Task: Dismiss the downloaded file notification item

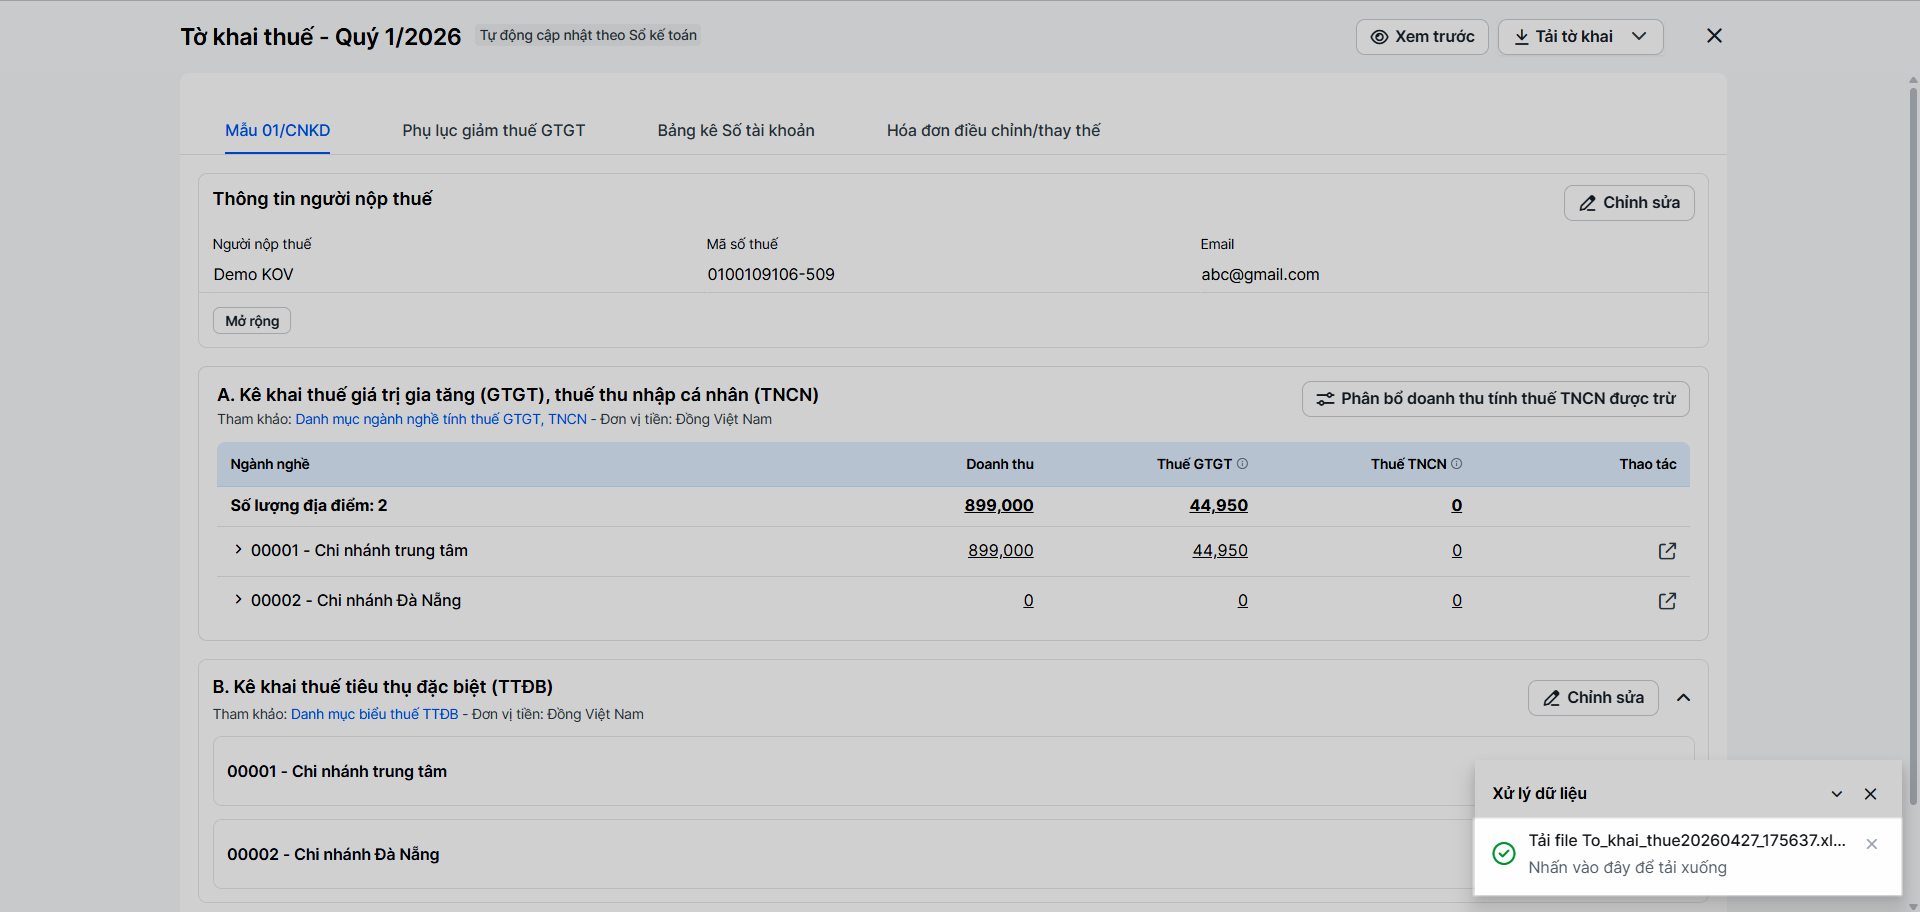Action: pos(1872,844)
